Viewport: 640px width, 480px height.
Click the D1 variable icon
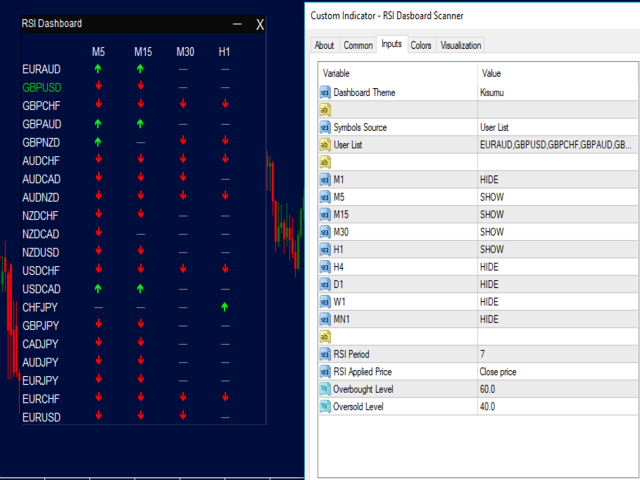(x=325, y=284)
